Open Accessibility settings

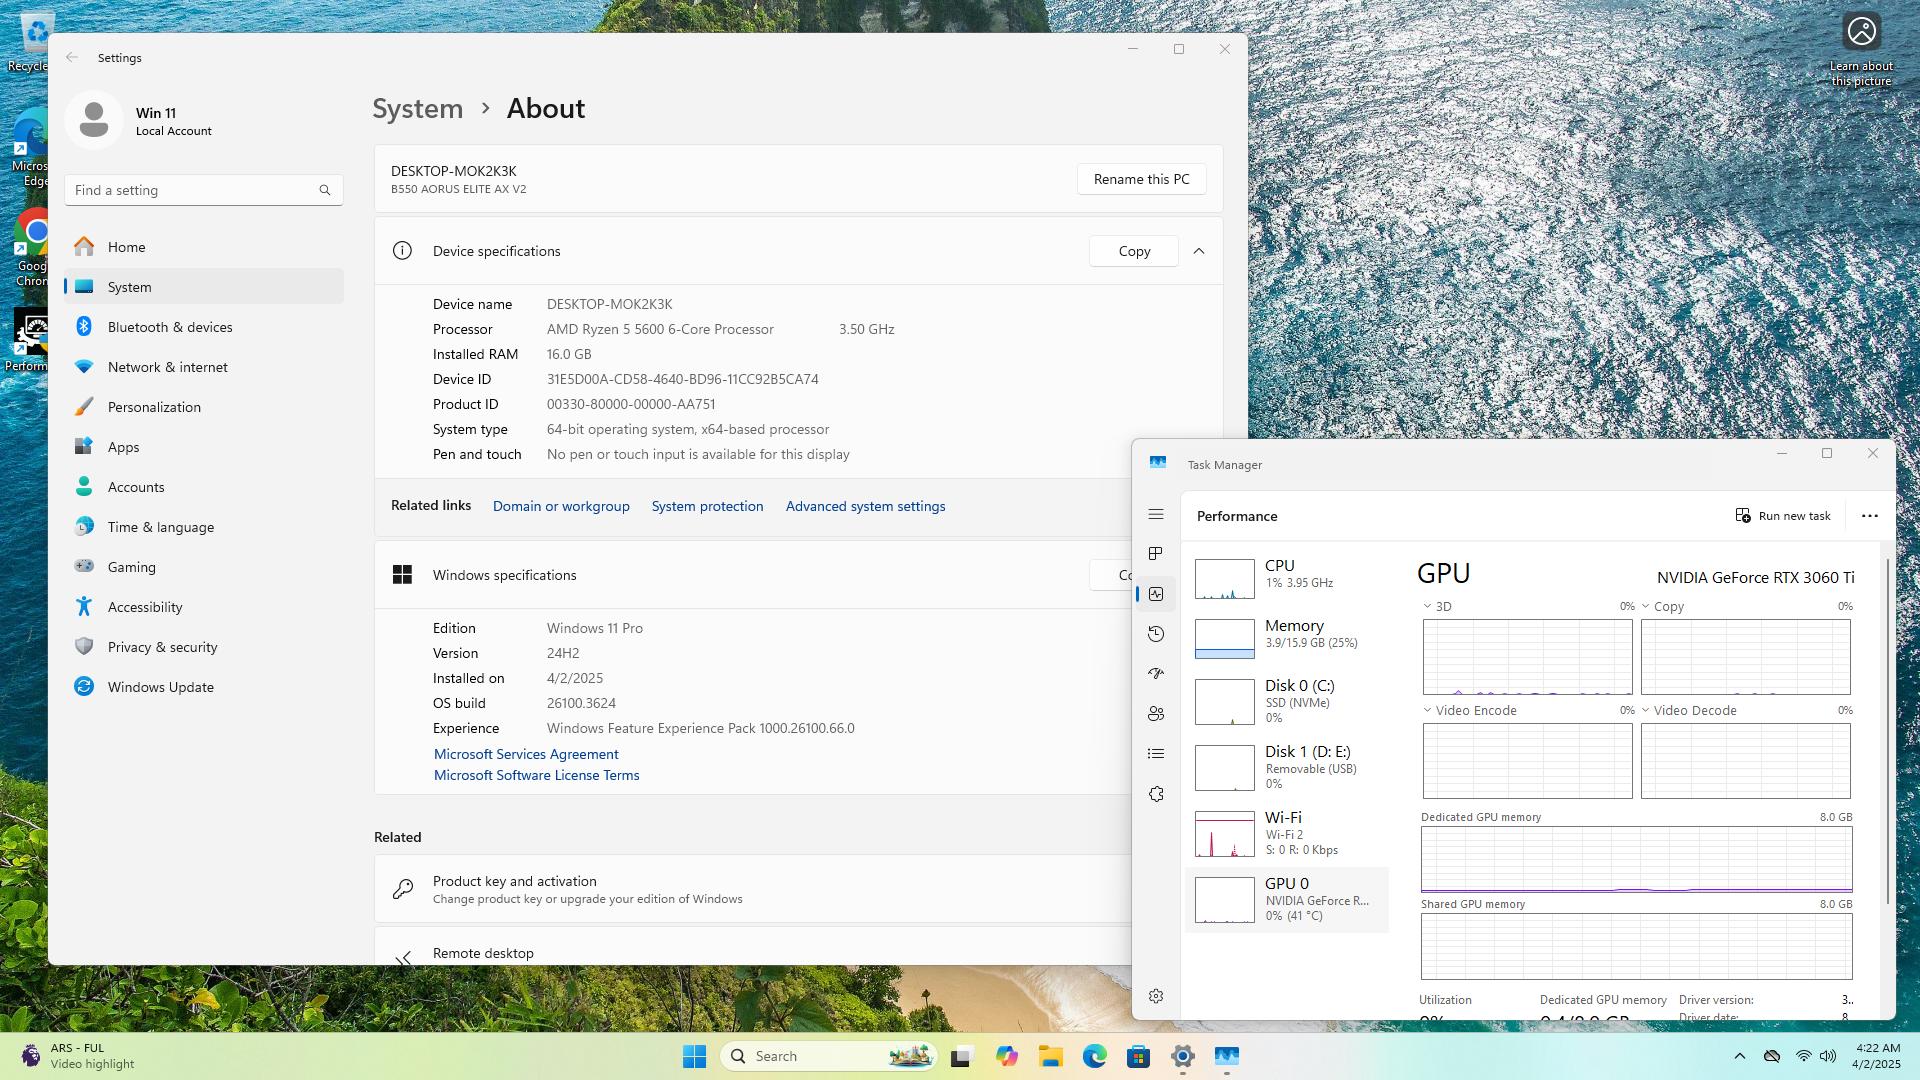click(x=204, y=607)
